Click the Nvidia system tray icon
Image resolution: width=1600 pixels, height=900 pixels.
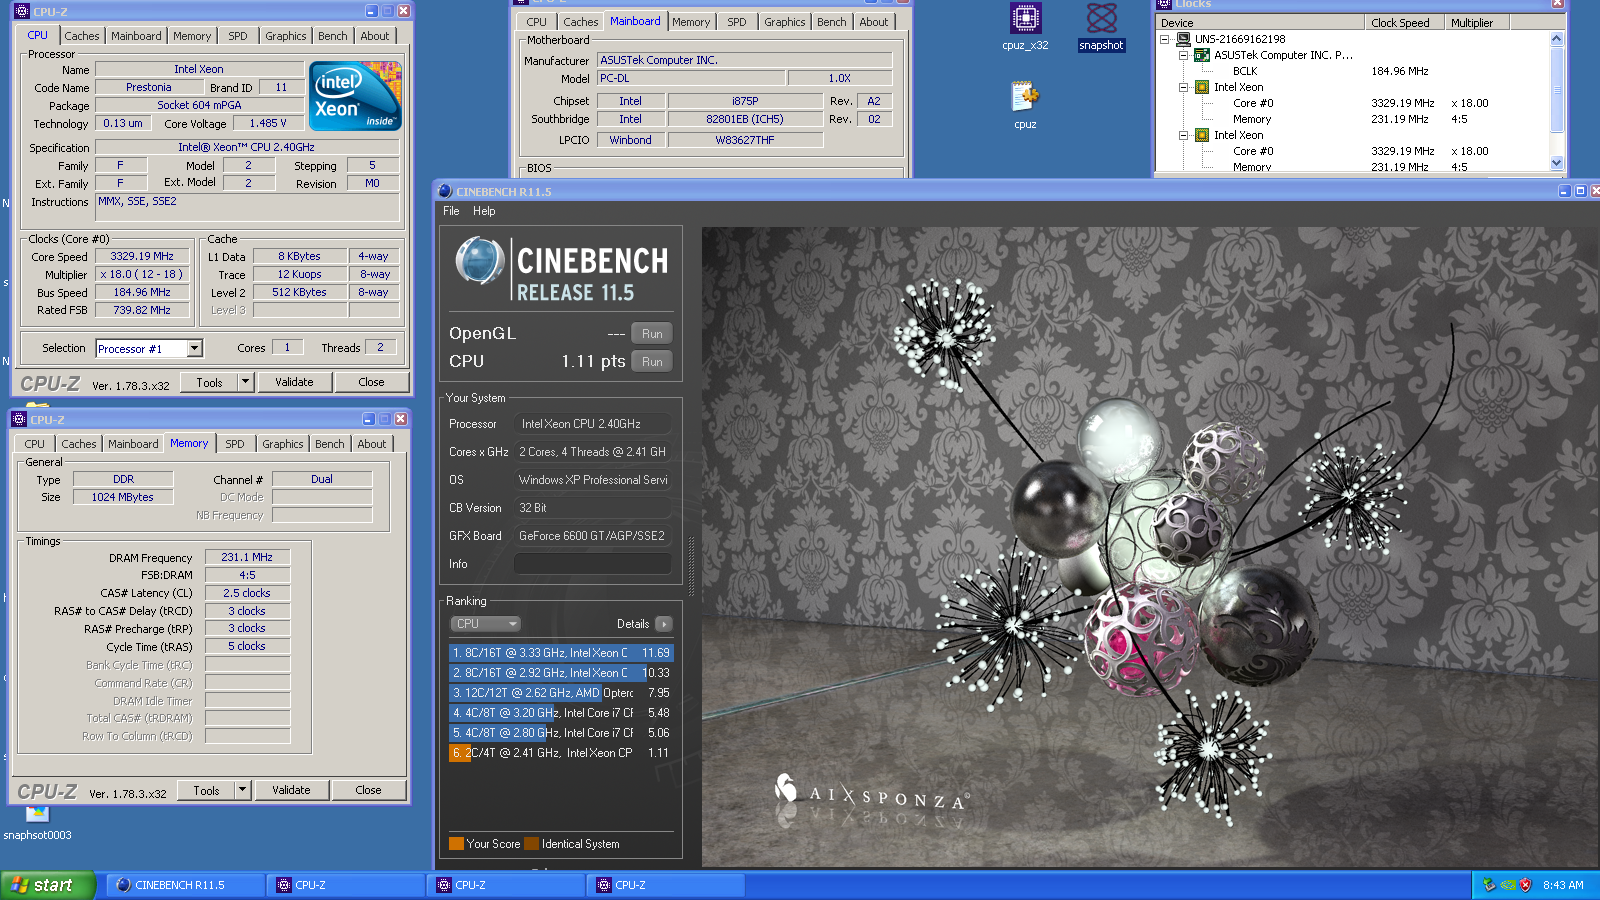click(1508, 885)
